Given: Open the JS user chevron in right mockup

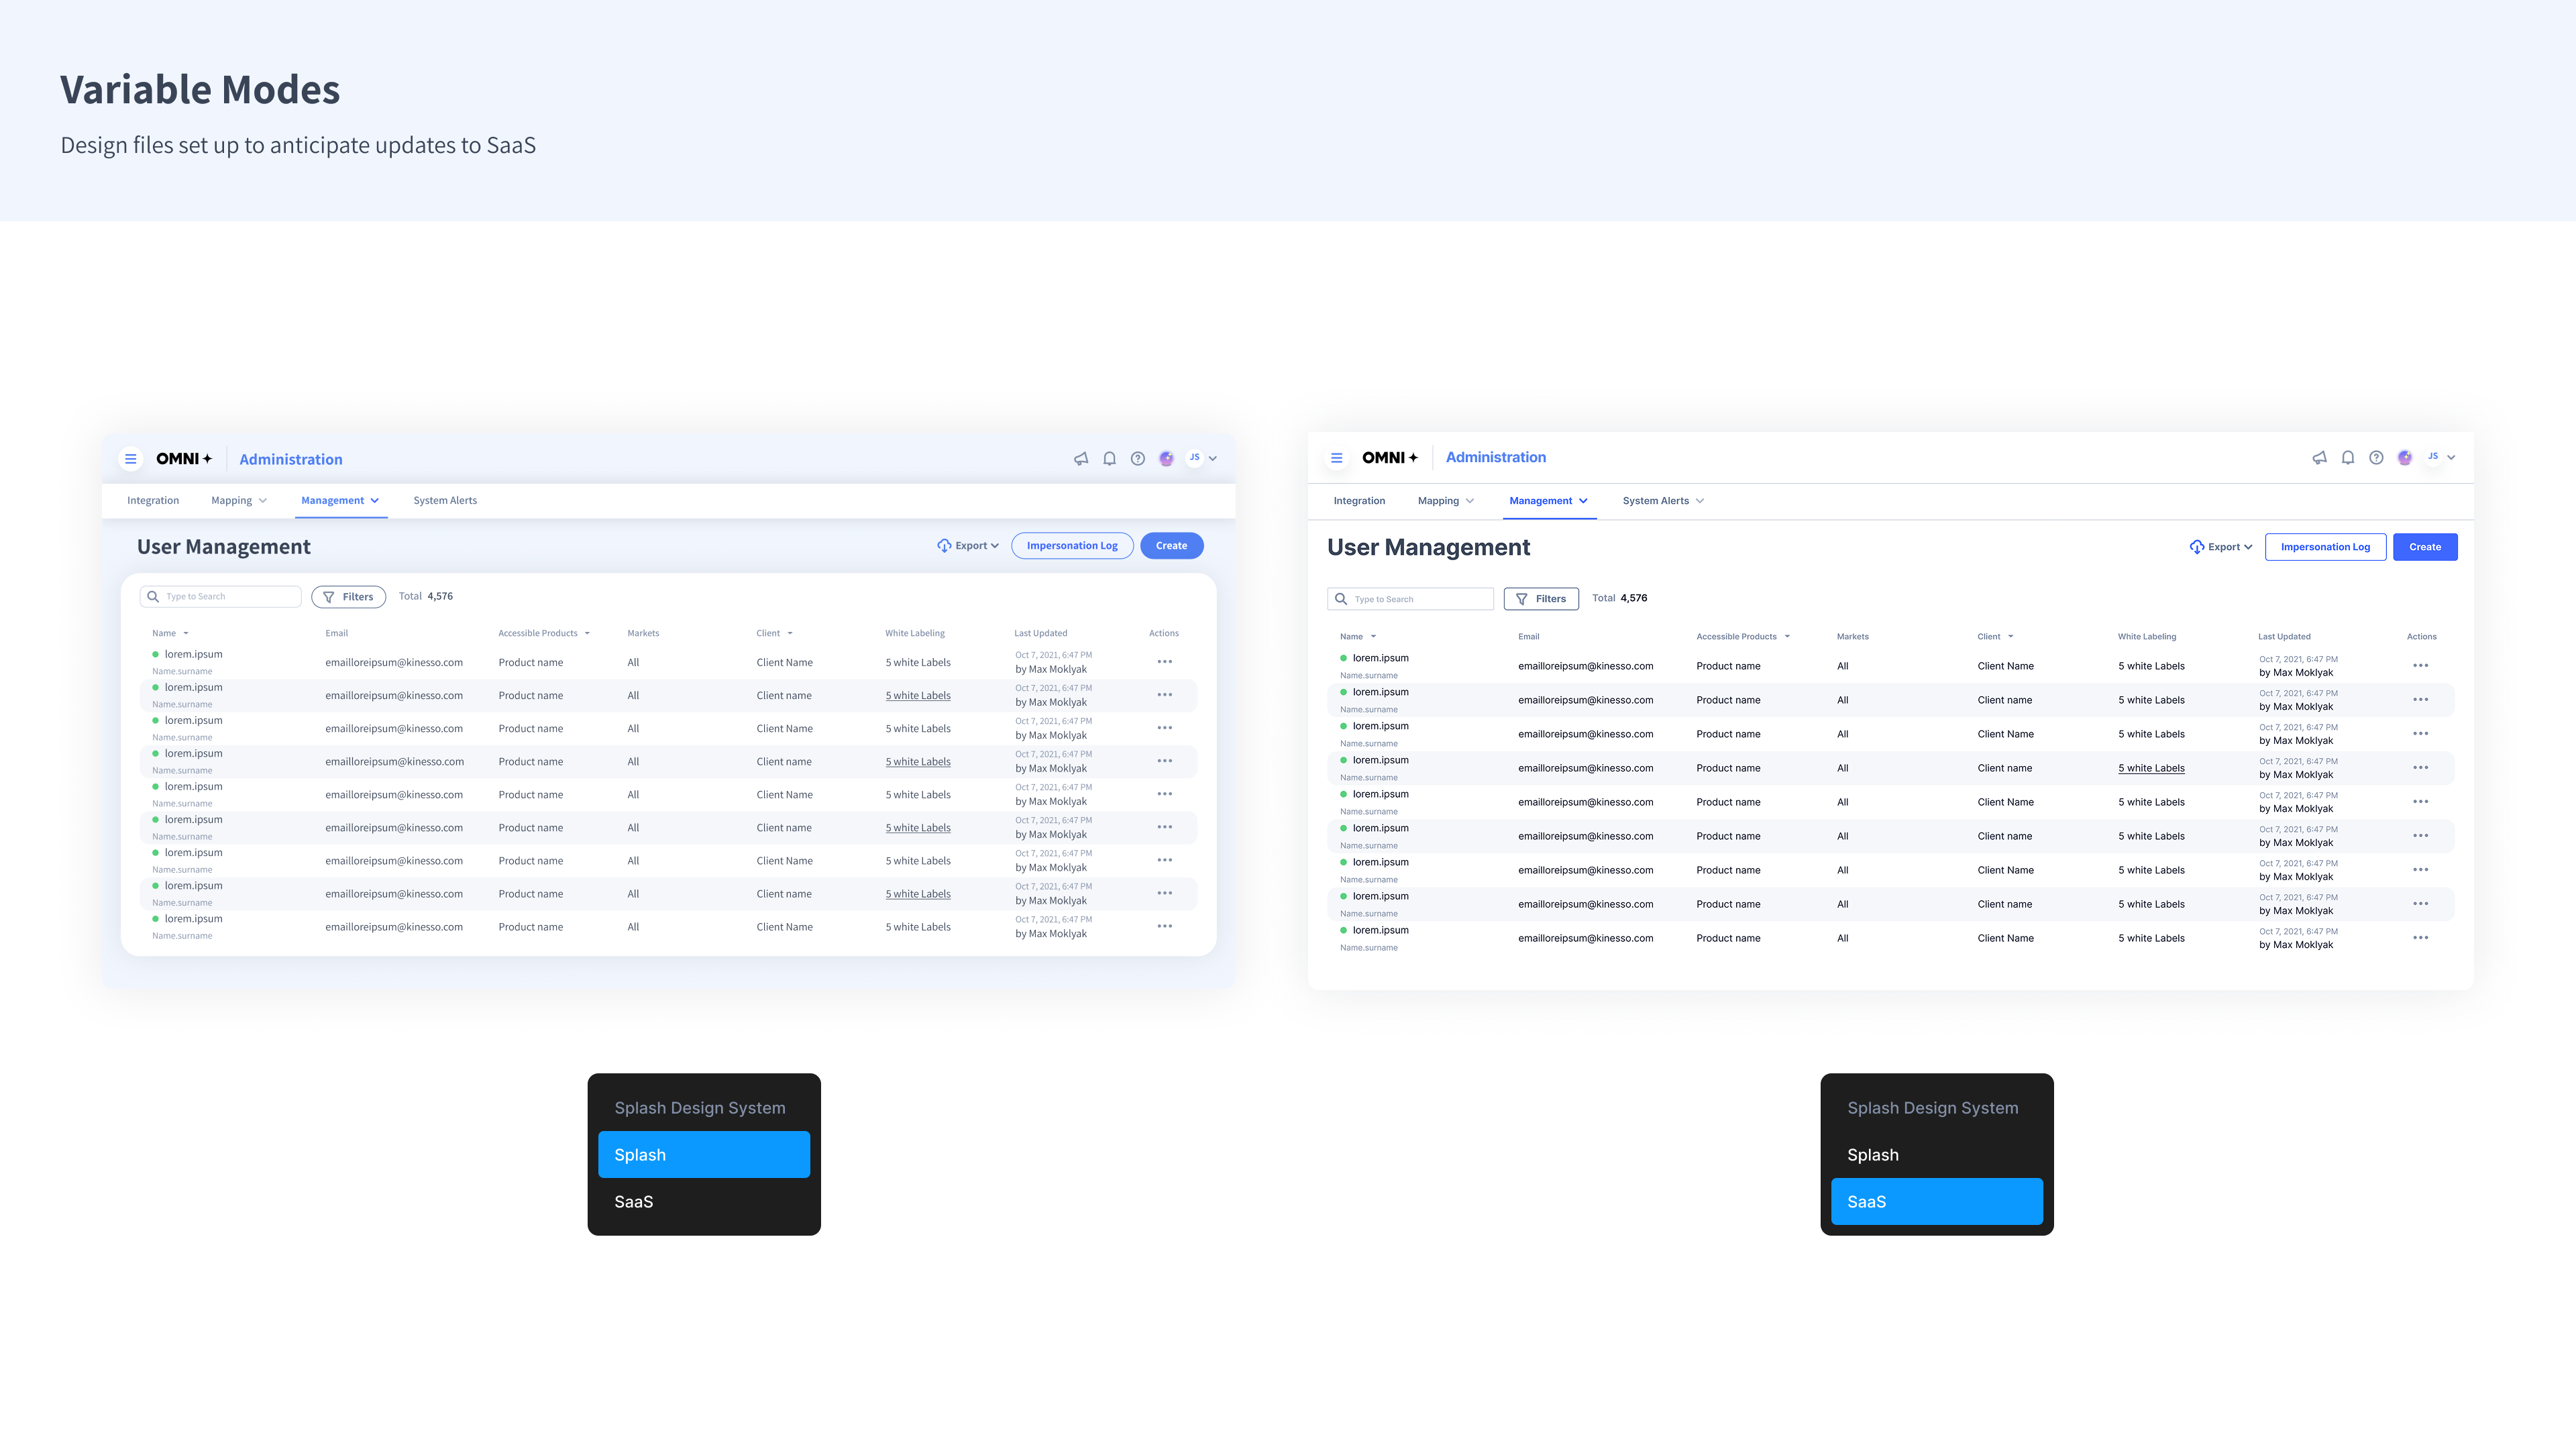Looking at the screenshot, I should (2451, 458).
